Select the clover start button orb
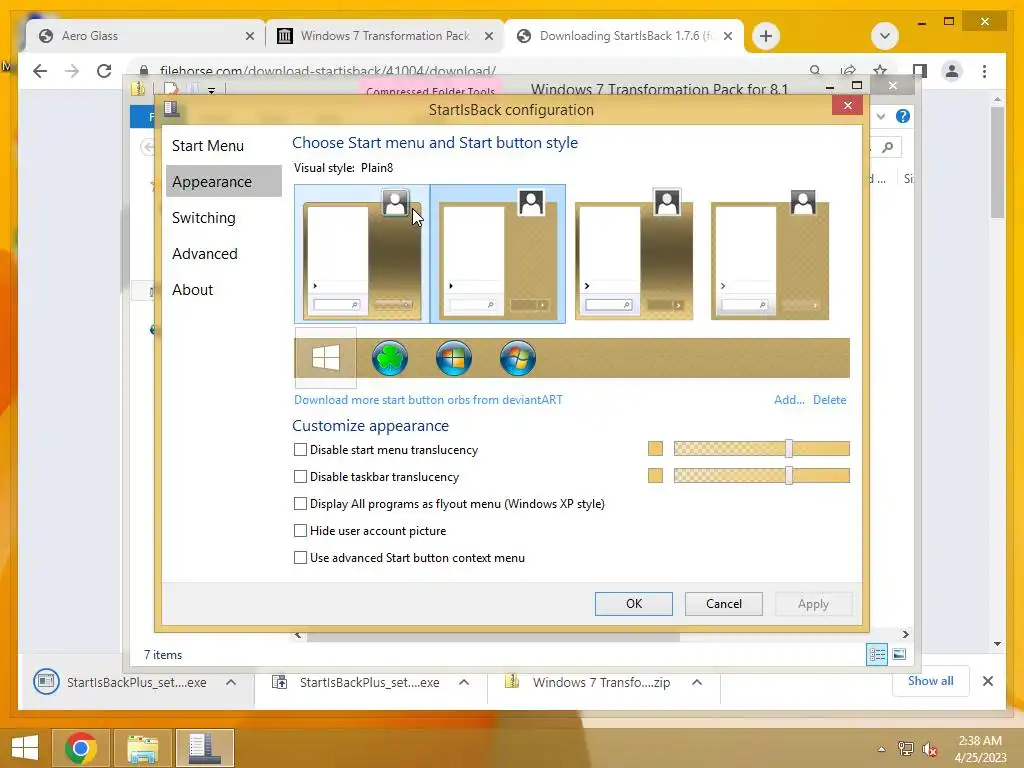Screen dimensions: 1024x768 [390, 358]
